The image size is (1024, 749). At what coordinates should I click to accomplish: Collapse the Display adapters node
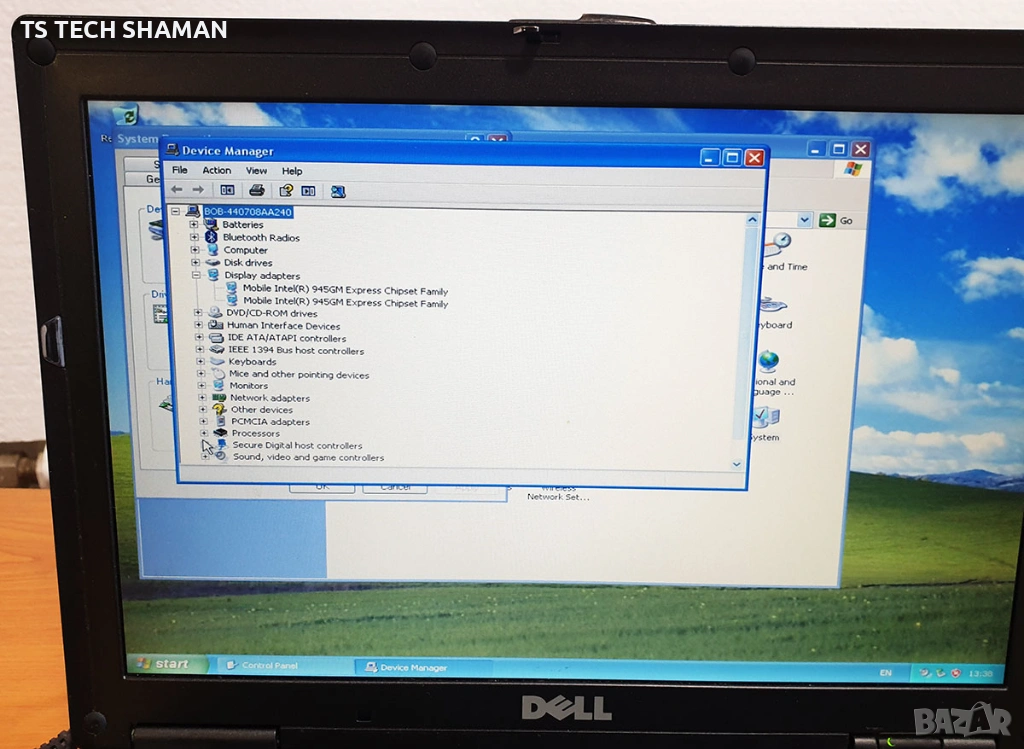coord(196,275)
